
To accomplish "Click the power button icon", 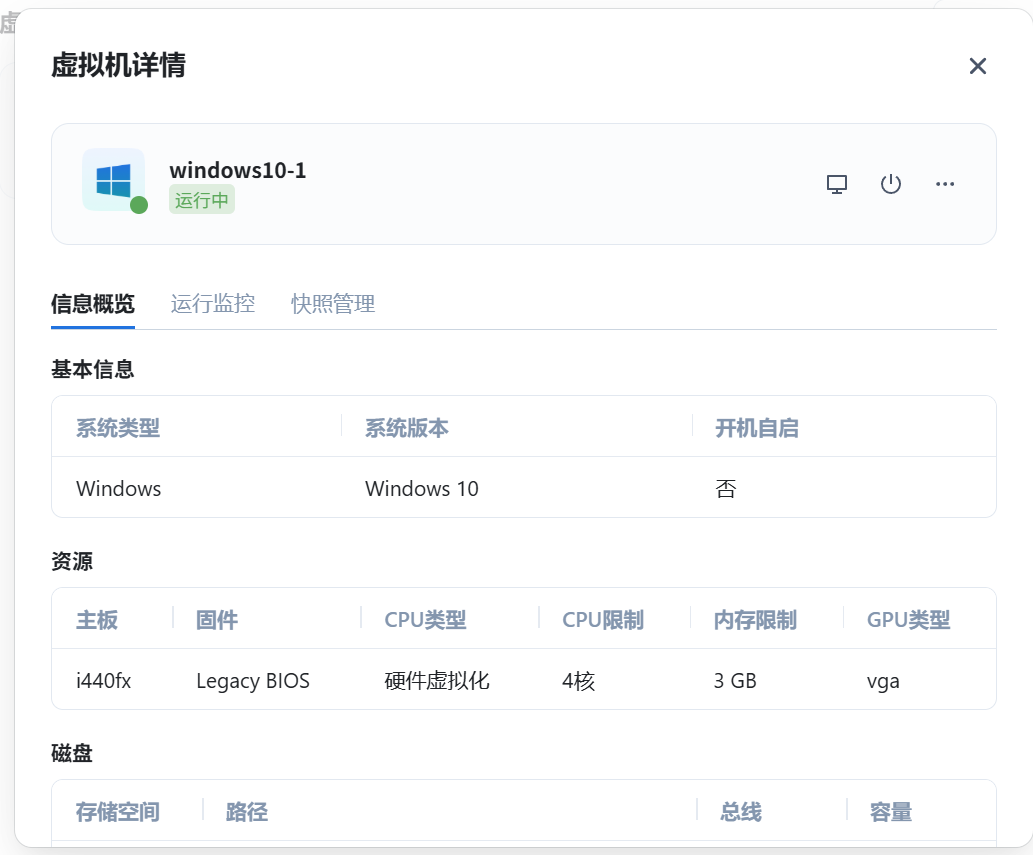I will tap(891, 184).
